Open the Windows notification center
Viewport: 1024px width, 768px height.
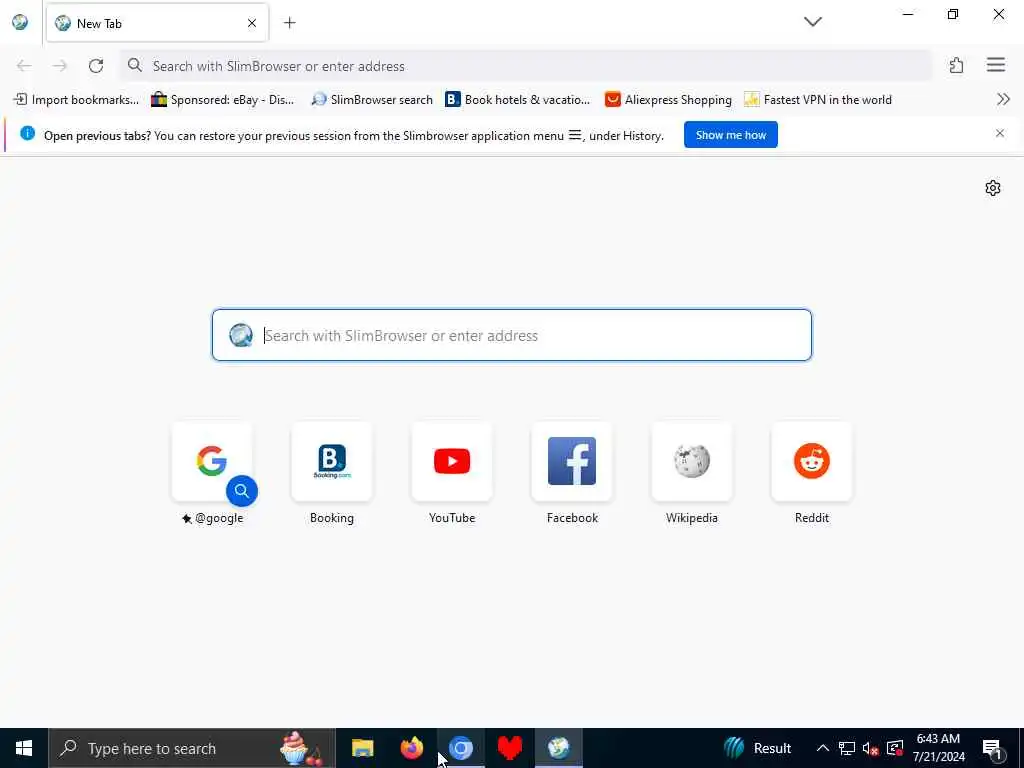pos(993,748)
